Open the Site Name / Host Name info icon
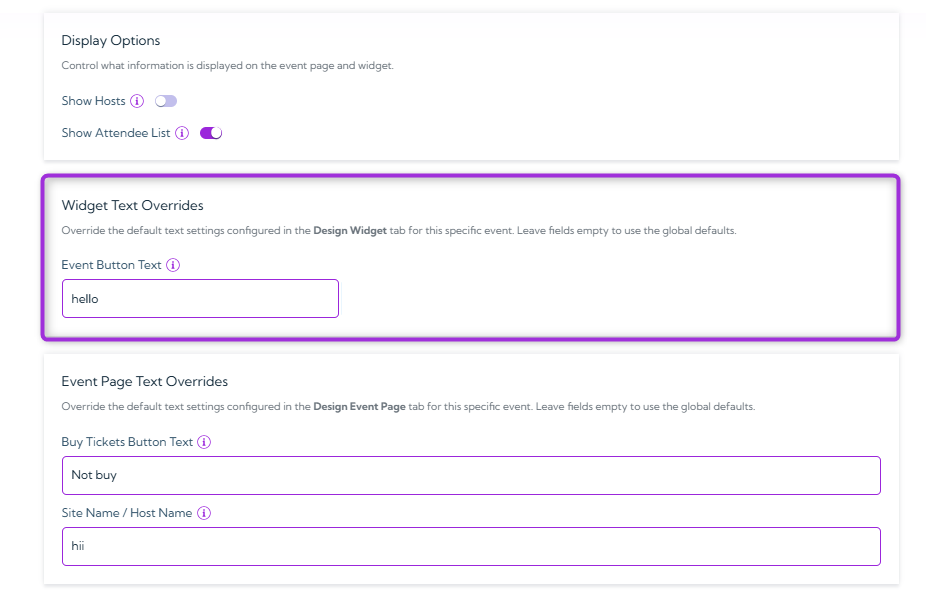The width and height of the screenshot is (926, 601). [x=204, y=513]
